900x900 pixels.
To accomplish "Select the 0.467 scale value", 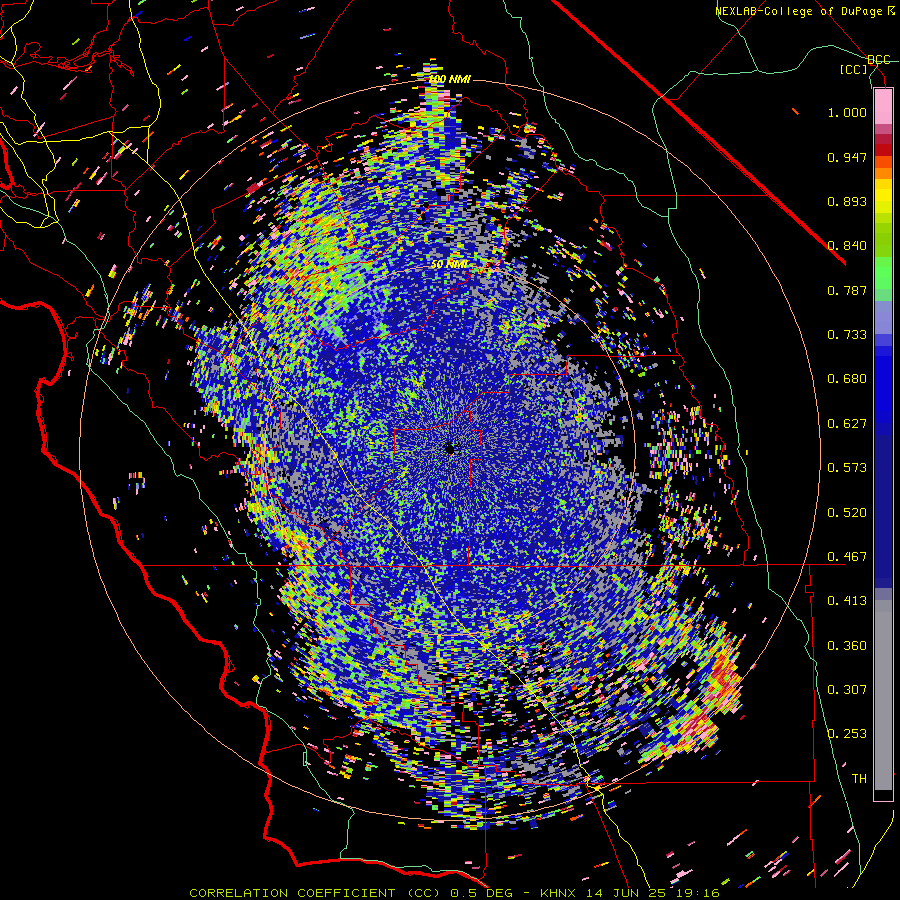I will point(847,557).
